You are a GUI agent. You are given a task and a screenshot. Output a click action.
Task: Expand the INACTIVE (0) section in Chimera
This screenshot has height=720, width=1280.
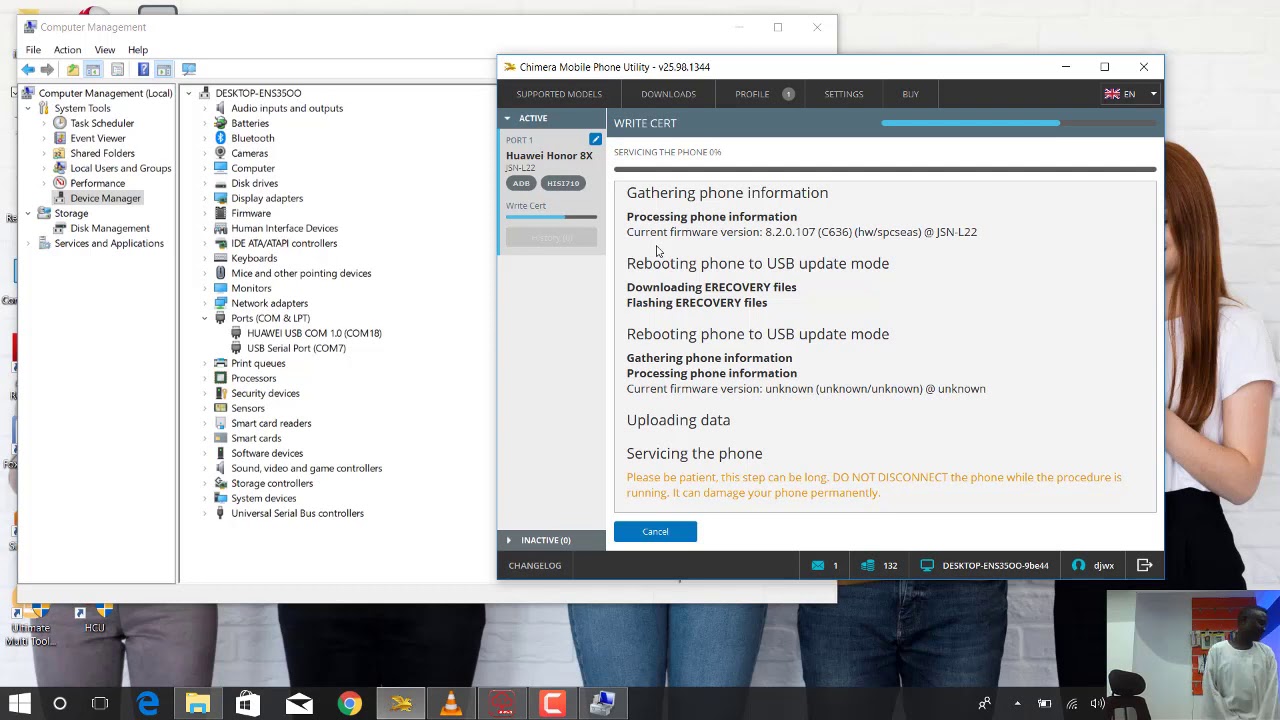click(508, 540)
